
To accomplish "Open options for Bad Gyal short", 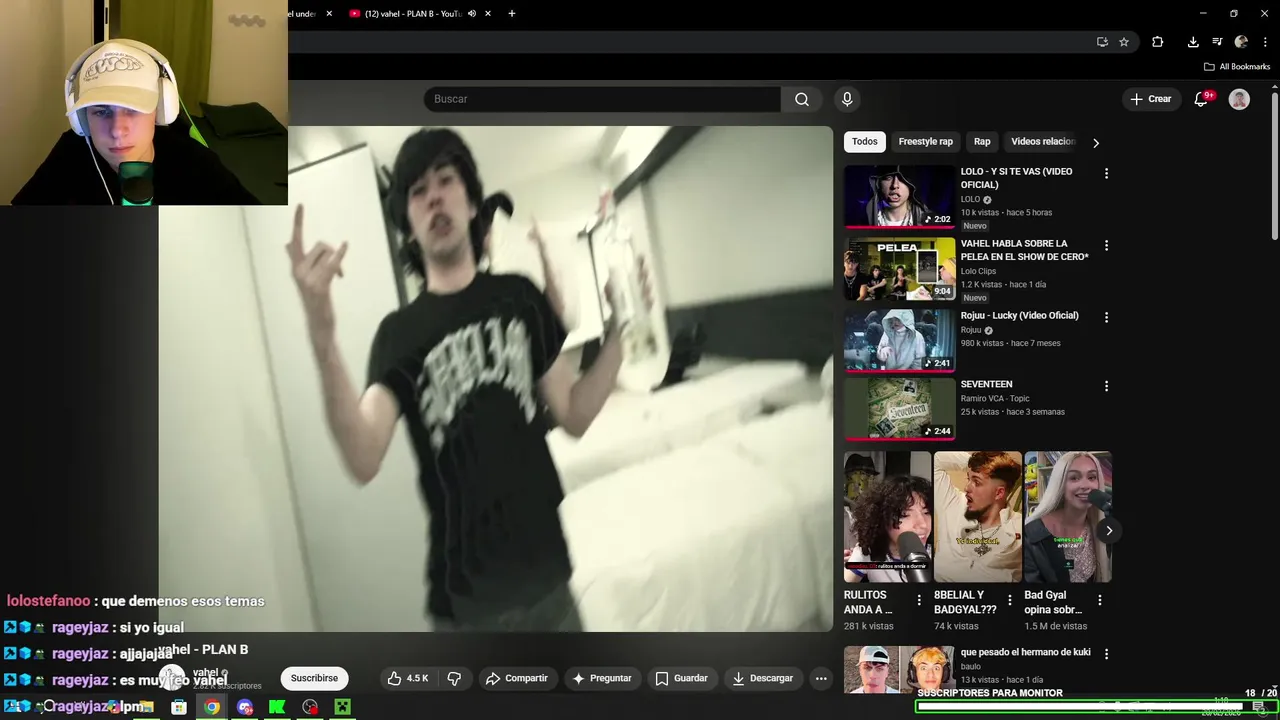I will click(1099, 601).
